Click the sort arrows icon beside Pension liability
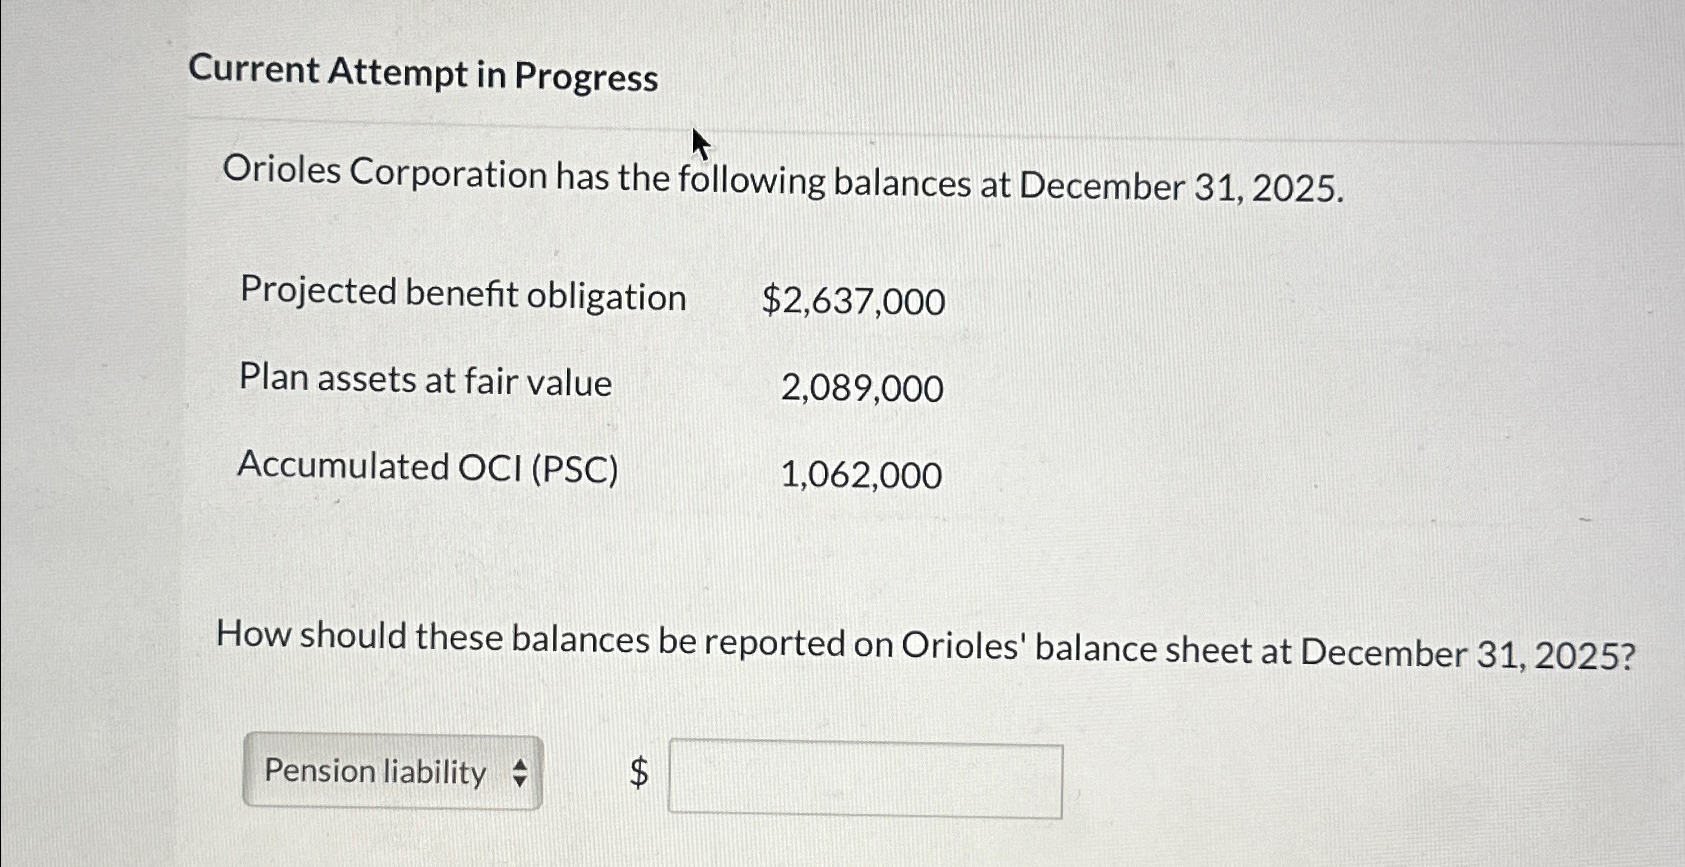1685x867 pixels. [522, 773]
